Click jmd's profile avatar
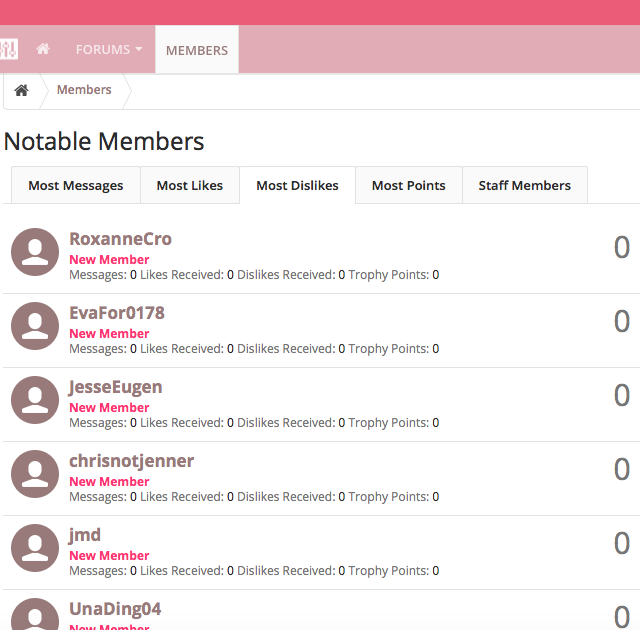 [35, 548]
